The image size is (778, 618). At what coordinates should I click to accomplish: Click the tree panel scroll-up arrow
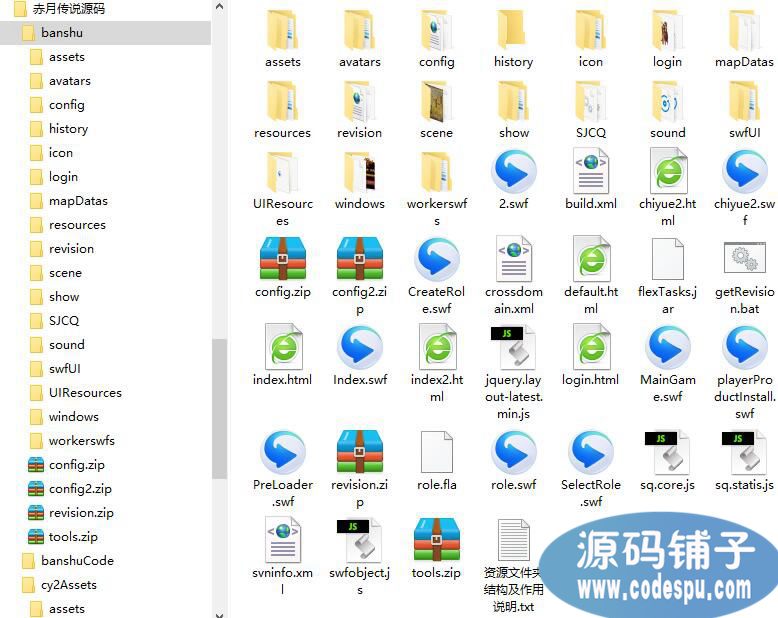[219, 6]
